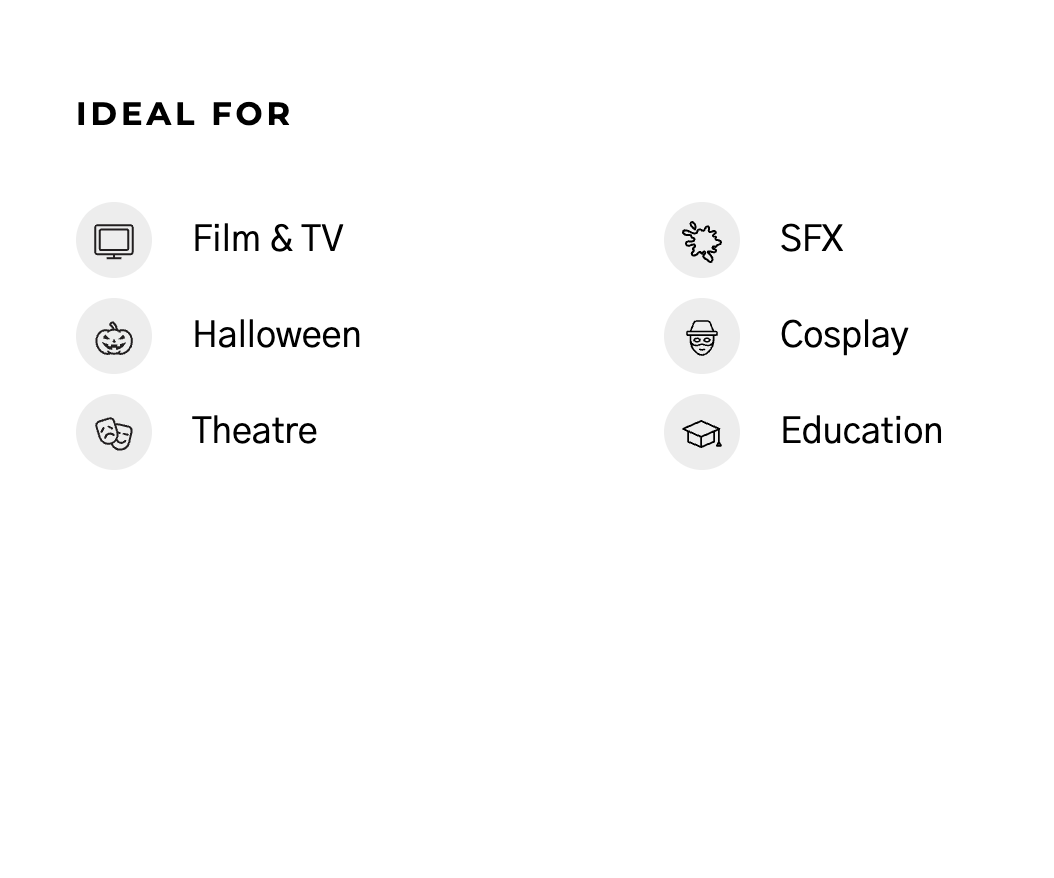The image size is (1054, 878).
Task: Click the word FOR in the heading
Action: (x=251, y=114)
